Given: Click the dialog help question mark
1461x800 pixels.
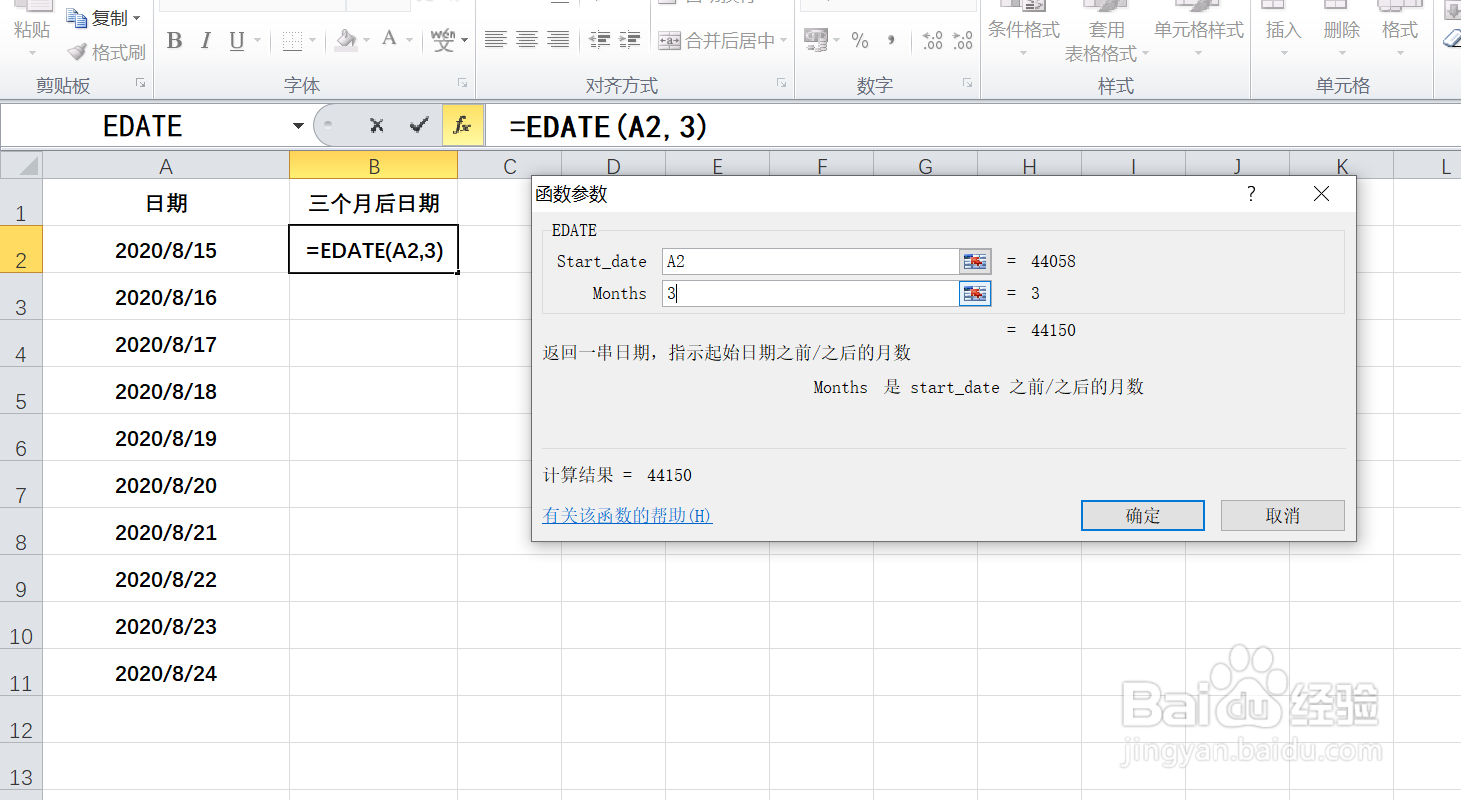Looking at the screenshot, I should pyautogui.click(x=1251, y=195).
